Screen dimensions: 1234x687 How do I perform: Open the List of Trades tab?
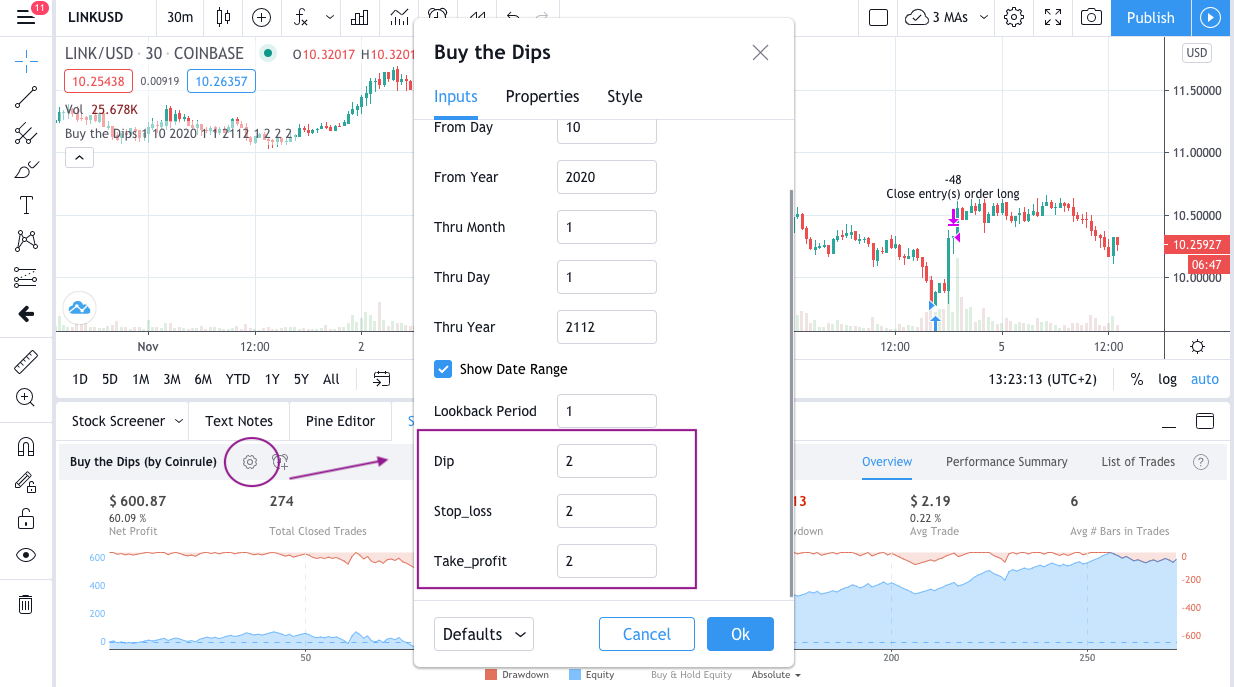coord(1137,461)
